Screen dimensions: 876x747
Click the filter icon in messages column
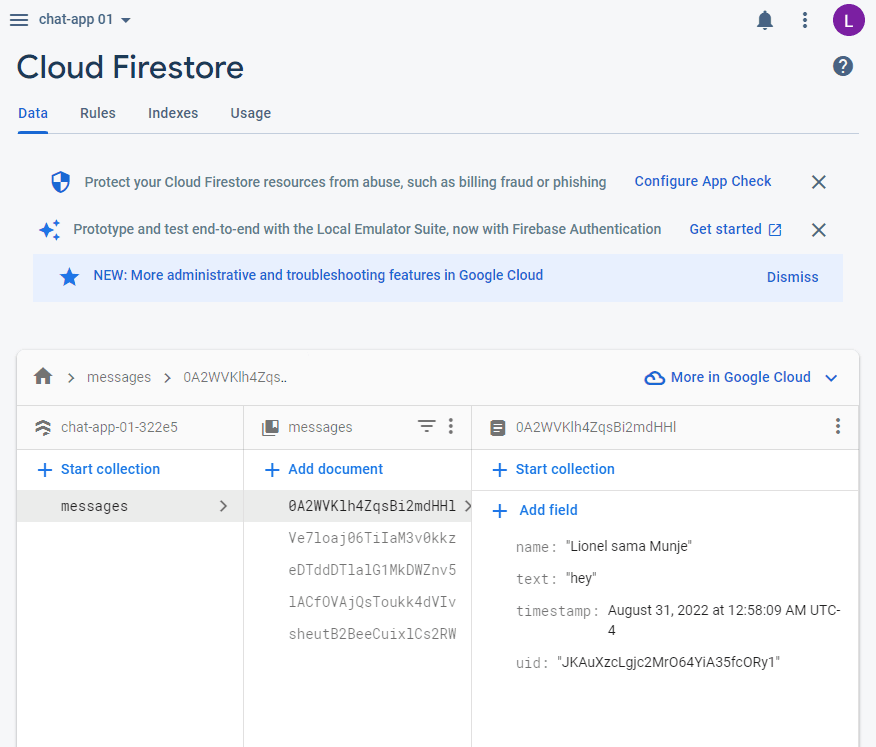(427, 427)
